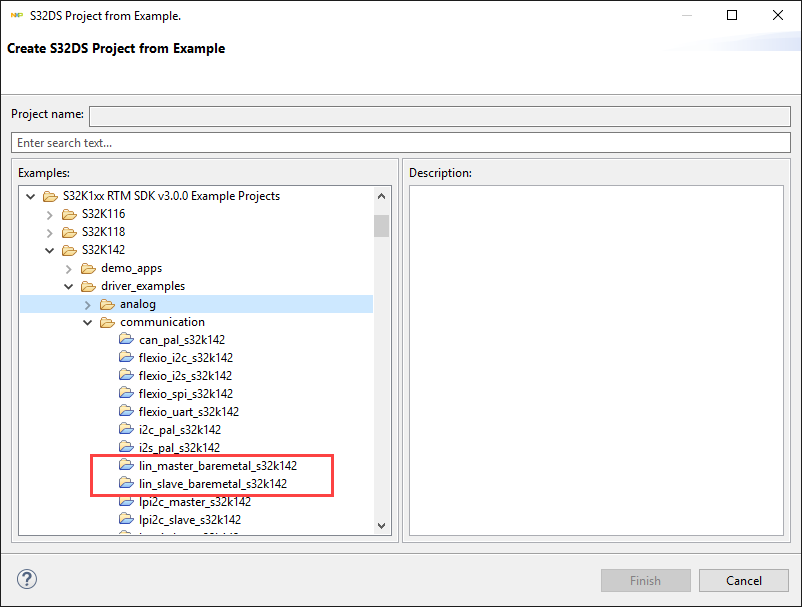The image size is (802, 607).
Task: Collapse the communication tree node
Action: point(87,323)
